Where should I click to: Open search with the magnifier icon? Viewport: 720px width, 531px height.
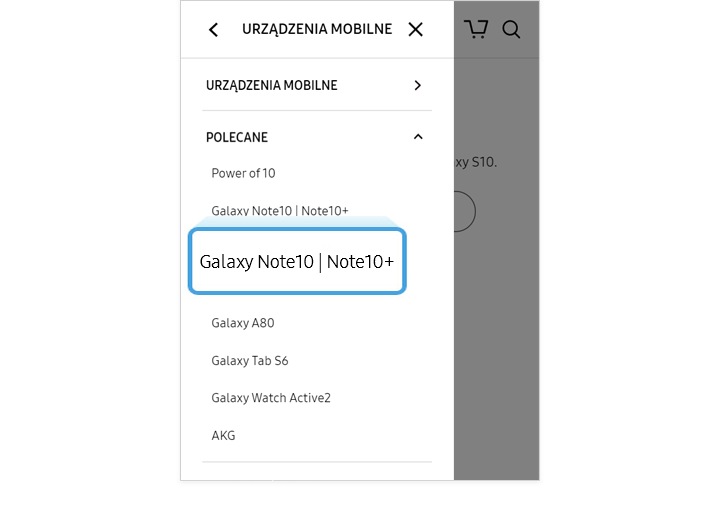[x=511, y=29]
